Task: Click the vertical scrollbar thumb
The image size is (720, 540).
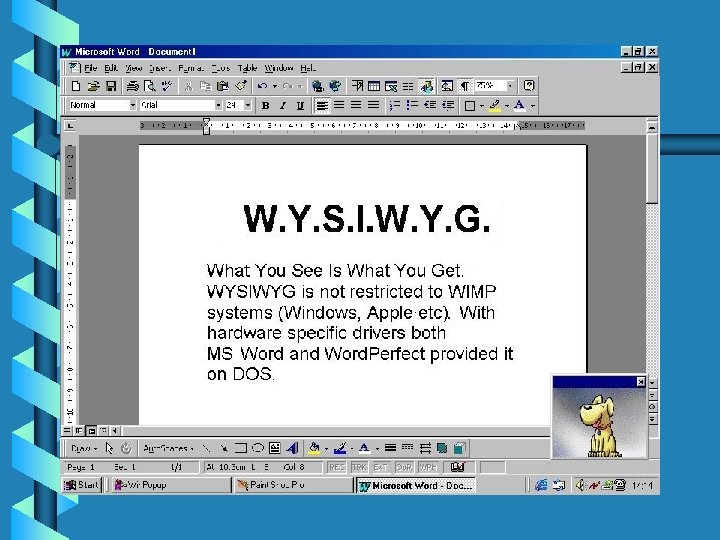Action: click(x=652, y=168)
